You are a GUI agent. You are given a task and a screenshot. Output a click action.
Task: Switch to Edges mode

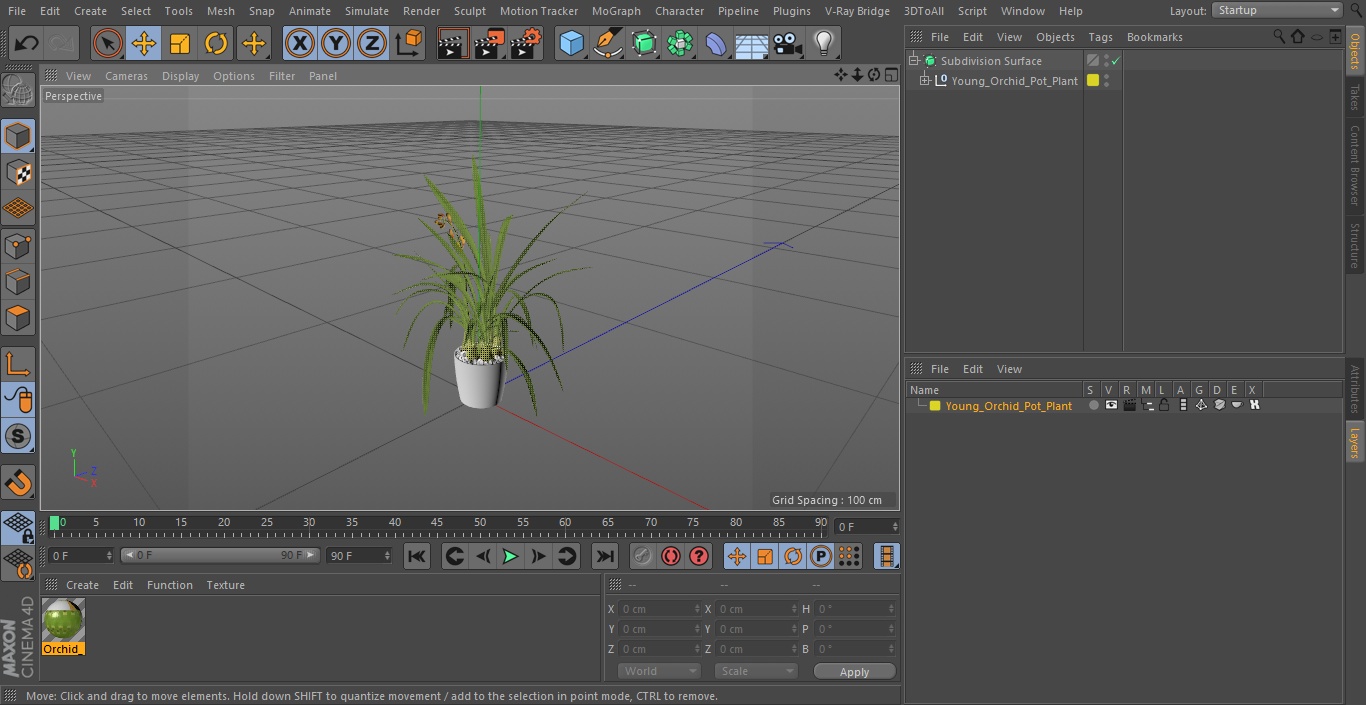coord(18,281)
